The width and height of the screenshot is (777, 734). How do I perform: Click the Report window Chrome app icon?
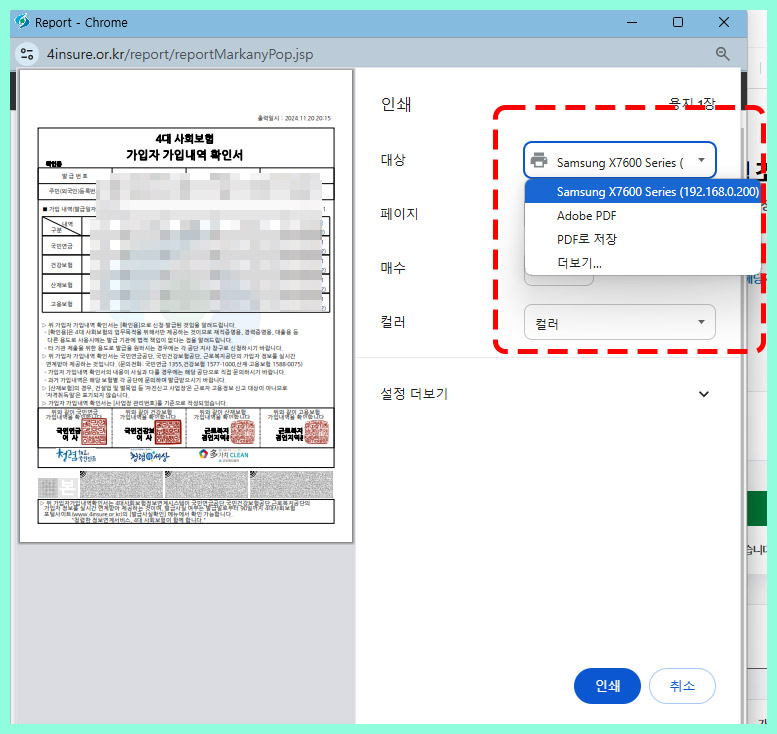[x=22, y=22]
